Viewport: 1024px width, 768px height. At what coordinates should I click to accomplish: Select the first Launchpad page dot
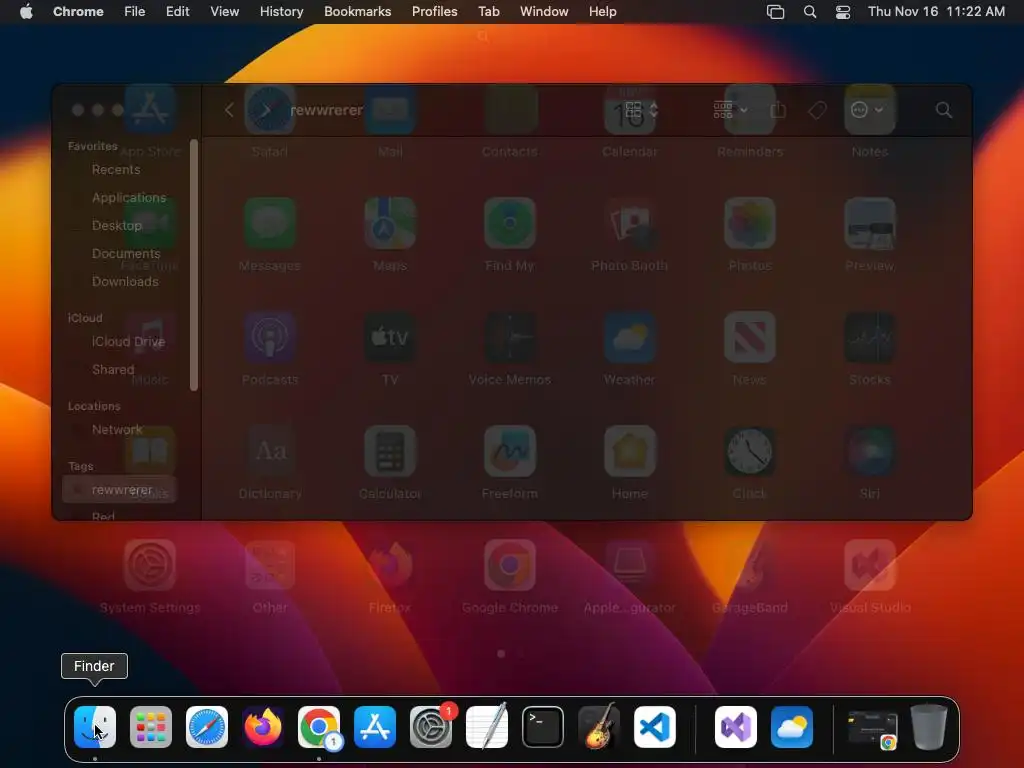coord(501,653)
